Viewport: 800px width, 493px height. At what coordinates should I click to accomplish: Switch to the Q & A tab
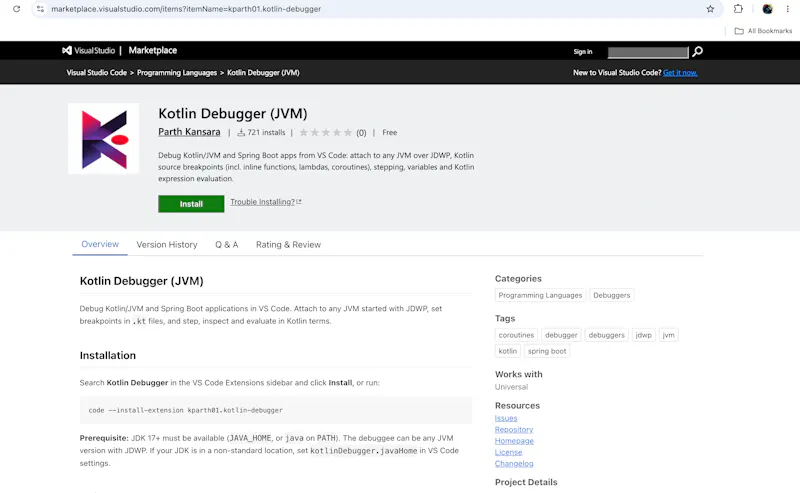point(227,244)
